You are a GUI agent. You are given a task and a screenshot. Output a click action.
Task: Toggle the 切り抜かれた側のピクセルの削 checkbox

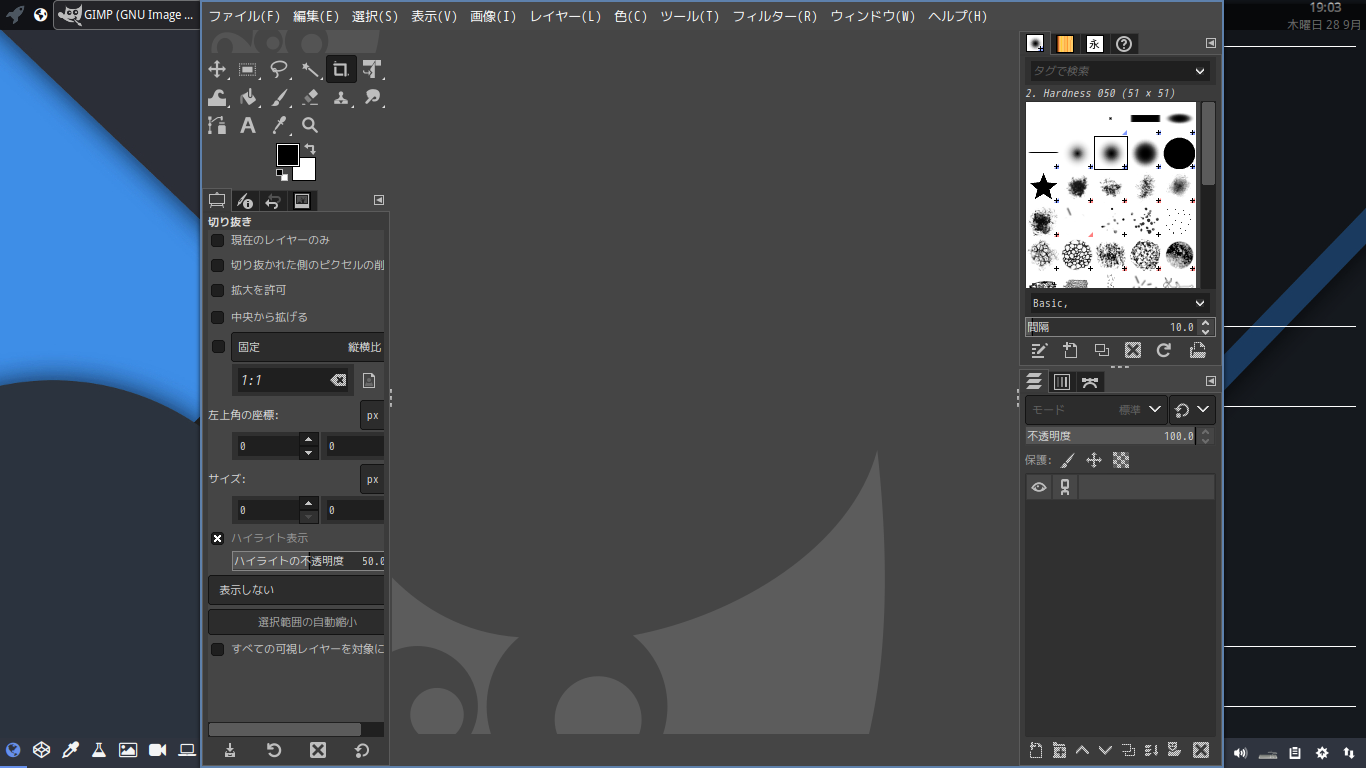click(217, 265)
